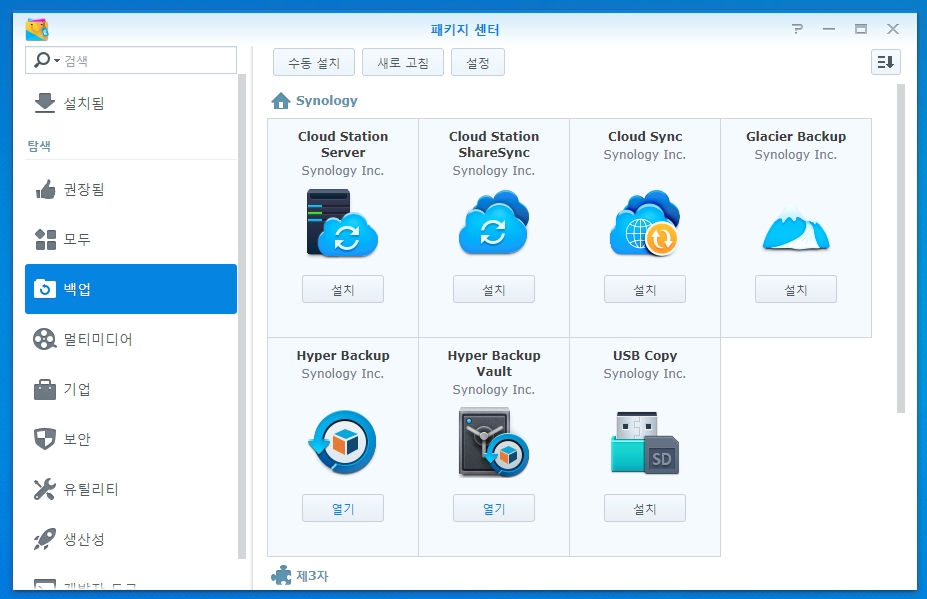Click the briefcase icon beside 기업
This screenshot has height=599, width=927.
click(45, 389)
